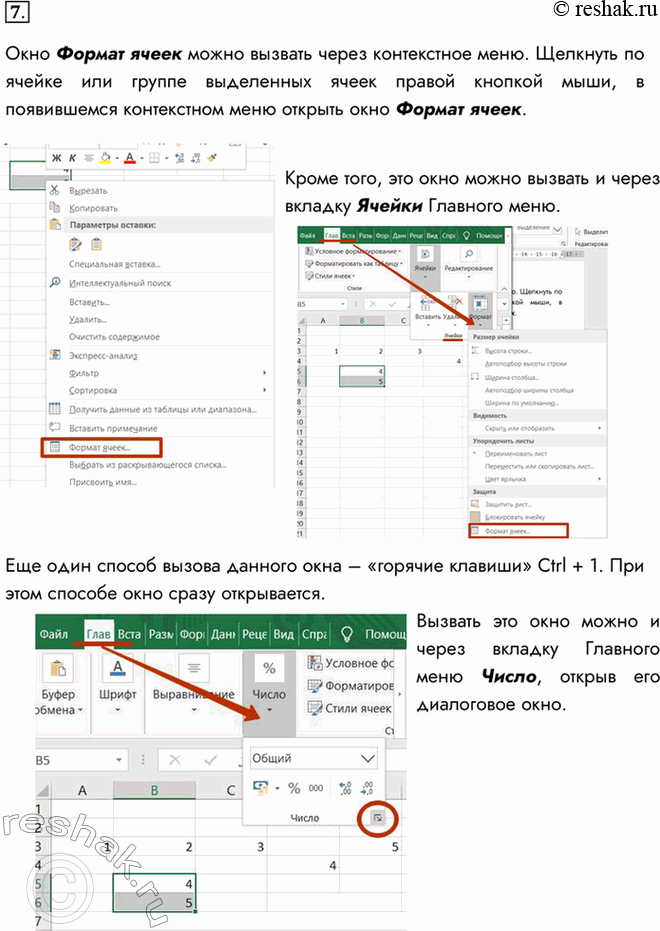Select Автоподбор ширины столбца
Image resolution: width=660 pixels, height=931 pixels.
(529, 390)
